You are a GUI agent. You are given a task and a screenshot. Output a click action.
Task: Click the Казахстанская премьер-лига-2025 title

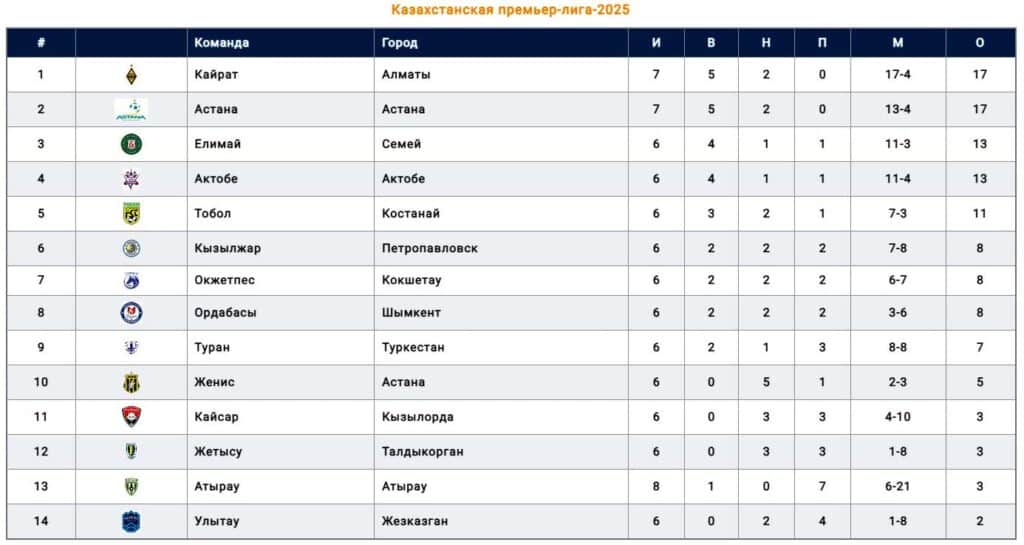pos(511,10)
